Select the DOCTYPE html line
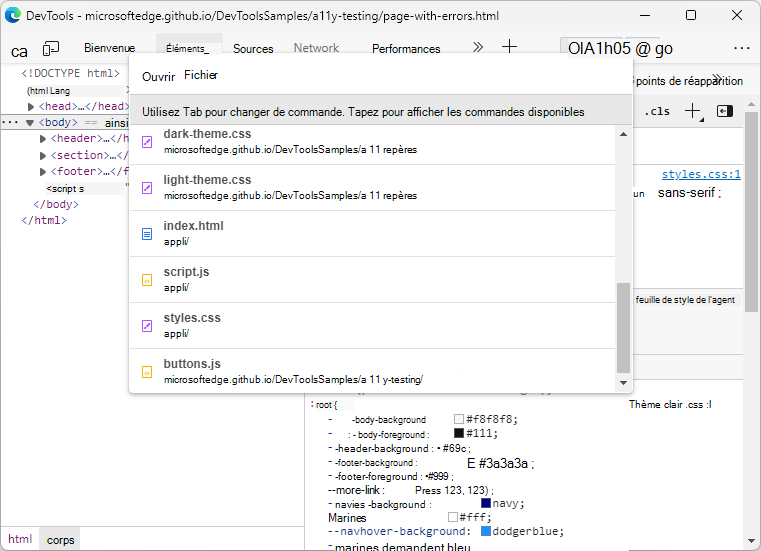Screen dimensions: 761x551 70,73
